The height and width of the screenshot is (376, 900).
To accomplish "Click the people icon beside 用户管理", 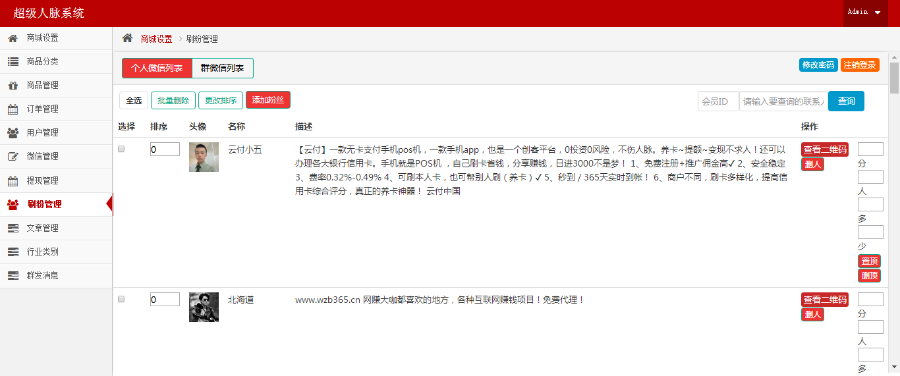I will [13, 133].
